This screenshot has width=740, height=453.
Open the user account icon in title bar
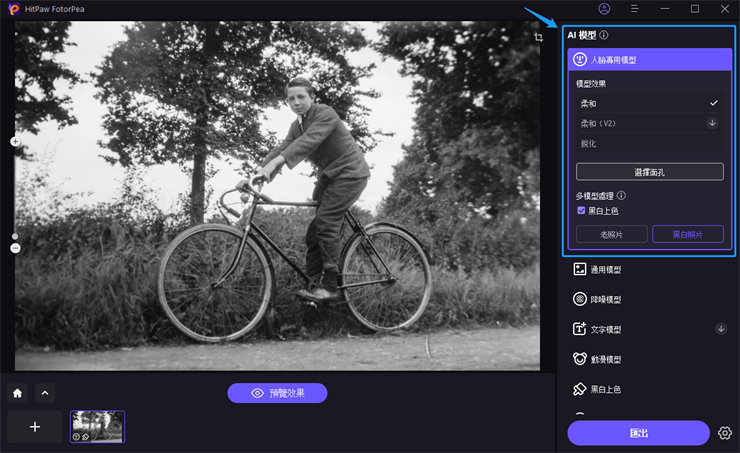[x=604, y=9]
